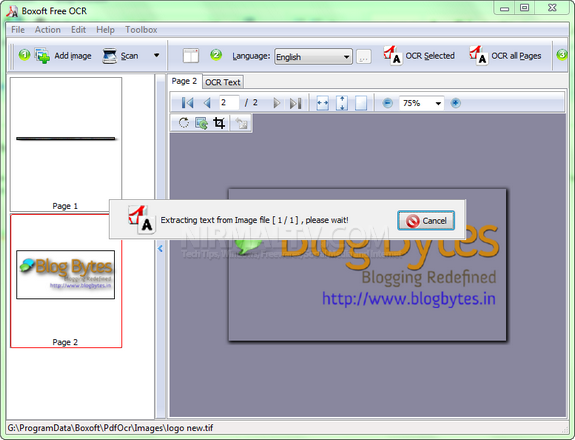Click the Add image icon
This screenshot has width=575, height=440.
coord(42,56)
